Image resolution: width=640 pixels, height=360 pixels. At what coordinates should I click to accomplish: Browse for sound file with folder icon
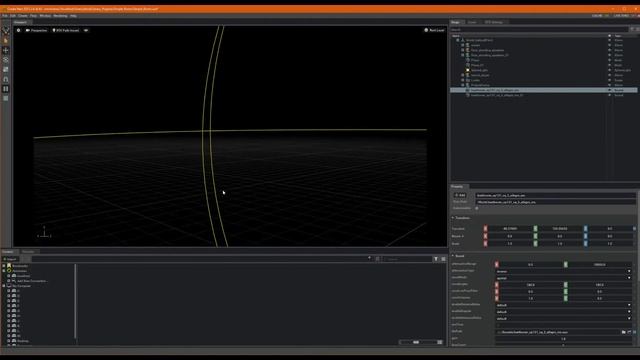click(x=623, y=332)
